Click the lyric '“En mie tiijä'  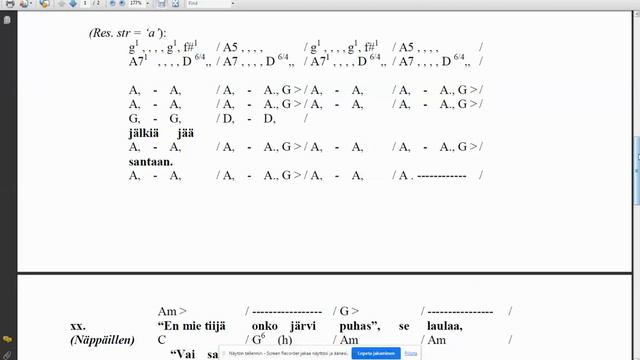point(191,326)
